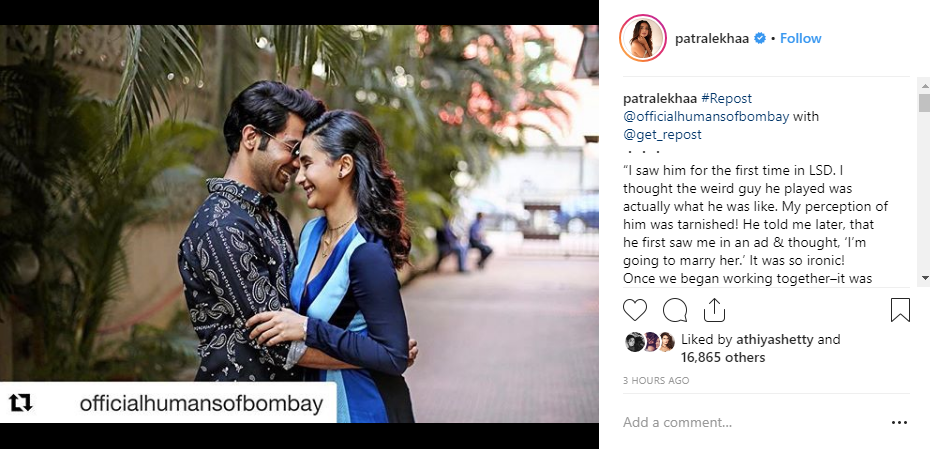Screen dimensions: 930x449
Task: Click the caption scrollbar down arrow
Action: click(x=924, y=278)
